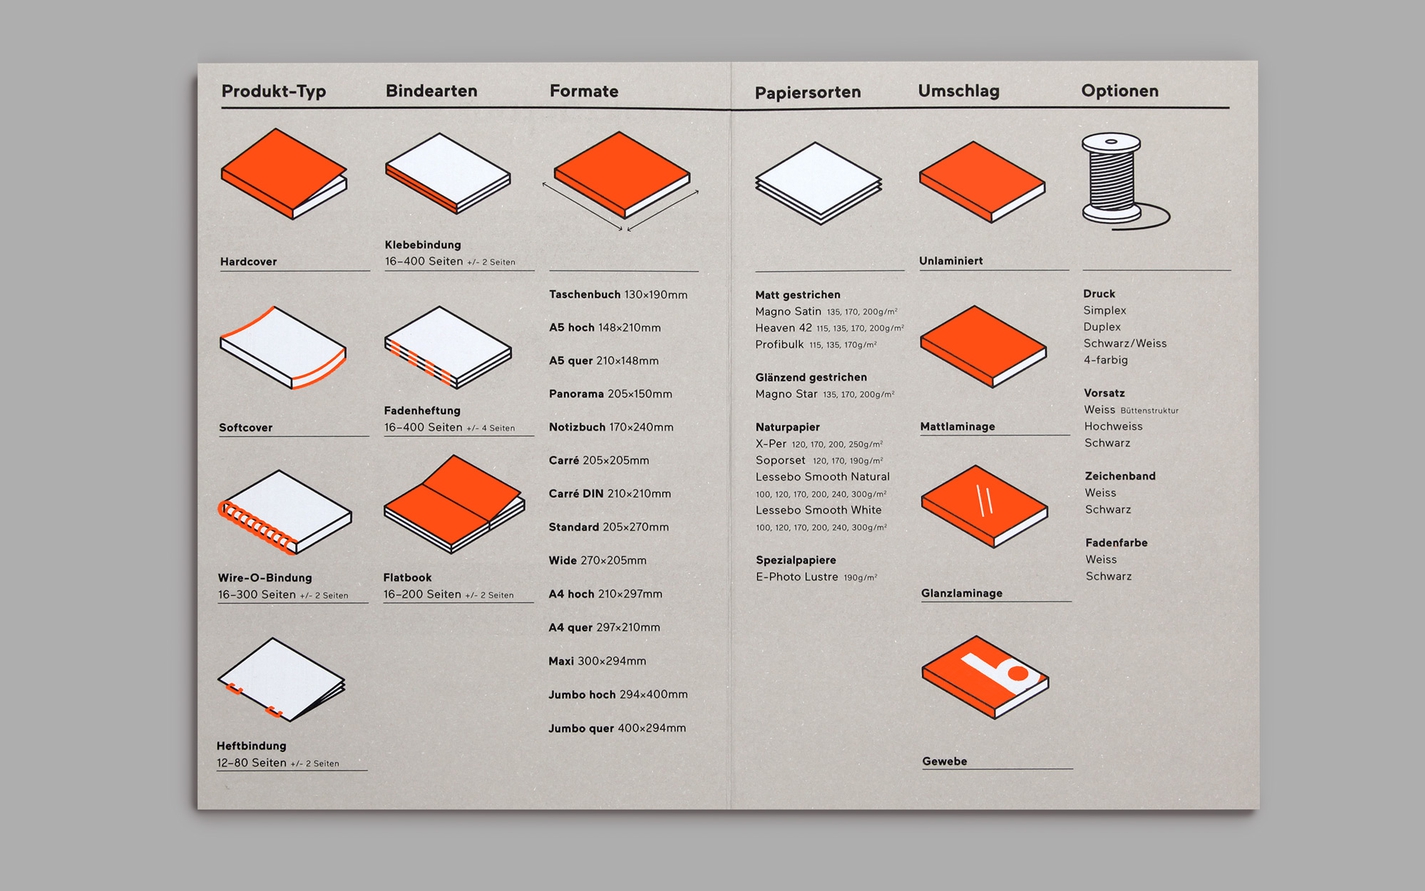Click Standard 205×270mm format
This screenshot has width=1425, height=891.
608,527
